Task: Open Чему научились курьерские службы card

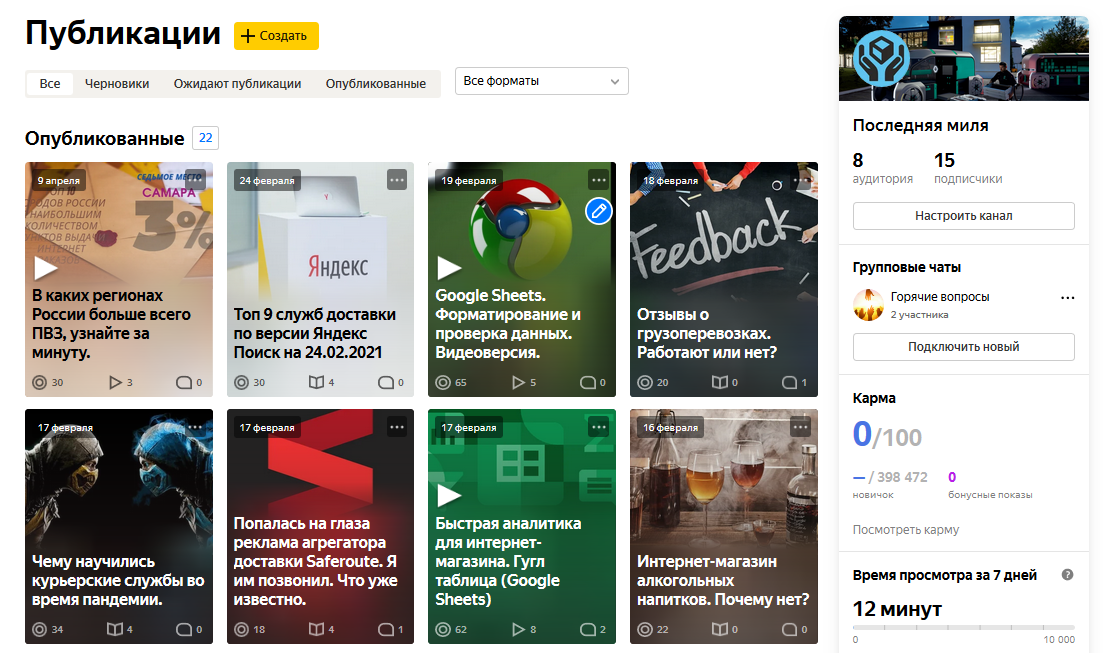Action: click(119, 526)
